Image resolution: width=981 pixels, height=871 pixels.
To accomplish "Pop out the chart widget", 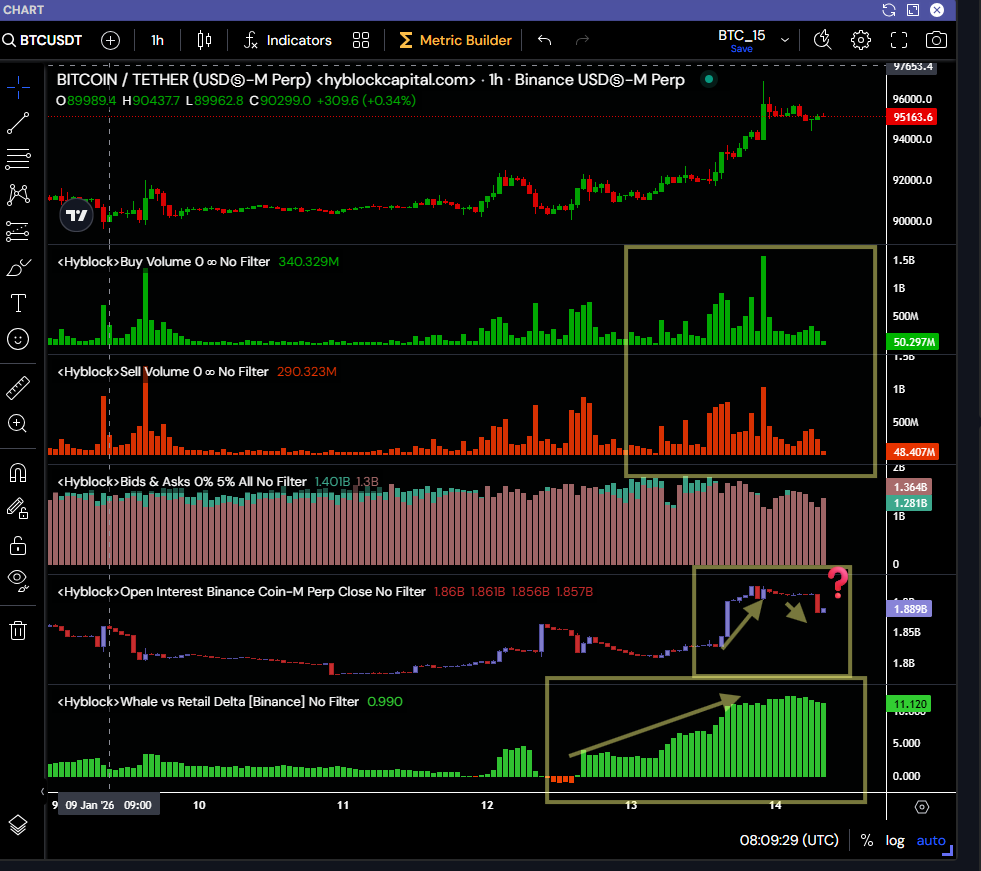I will click(913, 10).
